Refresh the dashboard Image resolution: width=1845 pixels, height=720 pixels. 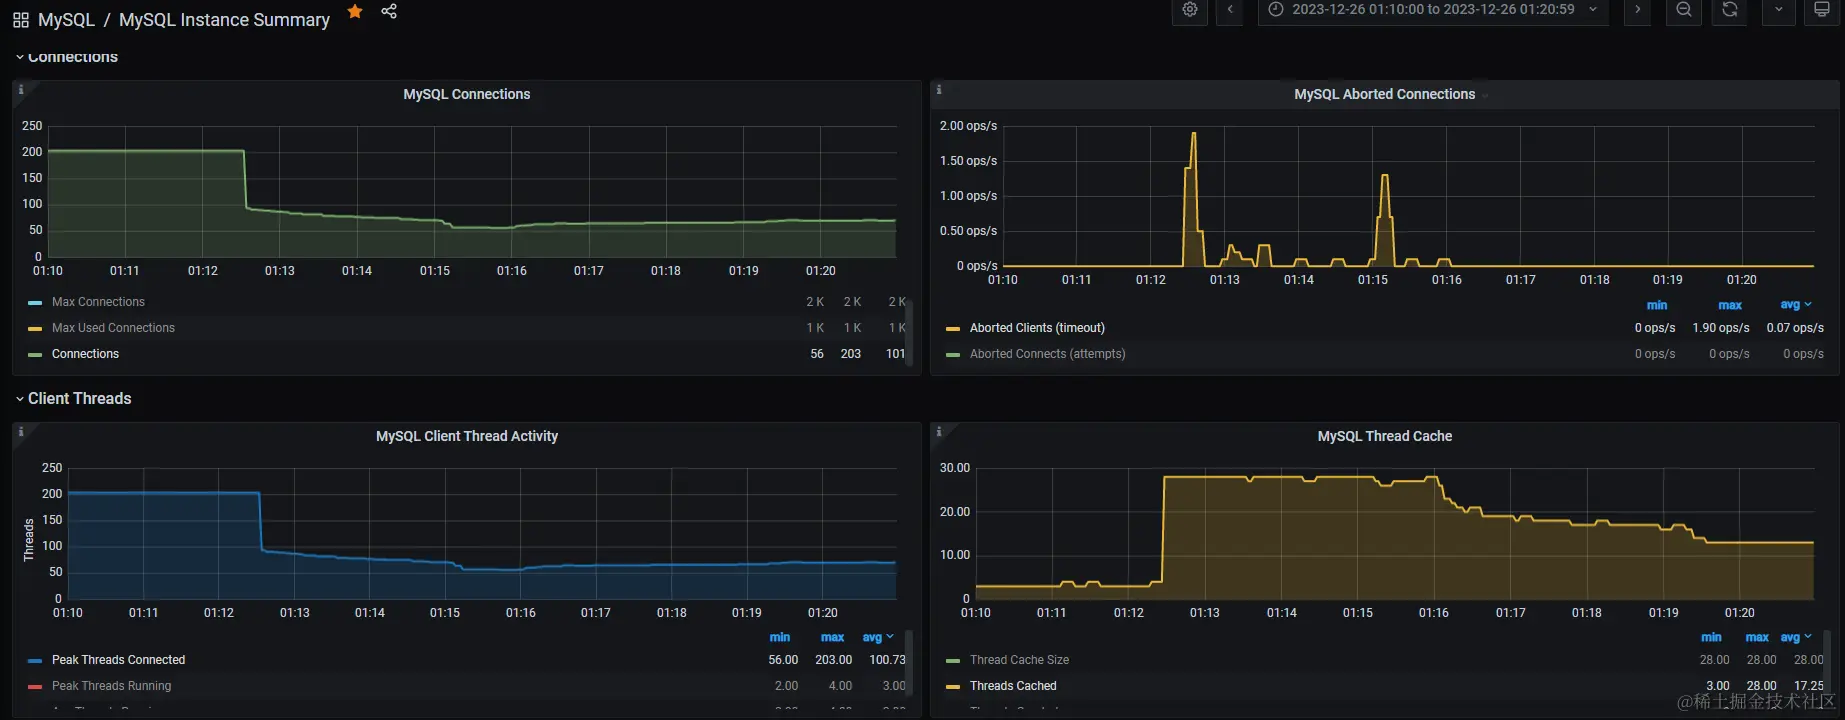(x=1730, y=10)
